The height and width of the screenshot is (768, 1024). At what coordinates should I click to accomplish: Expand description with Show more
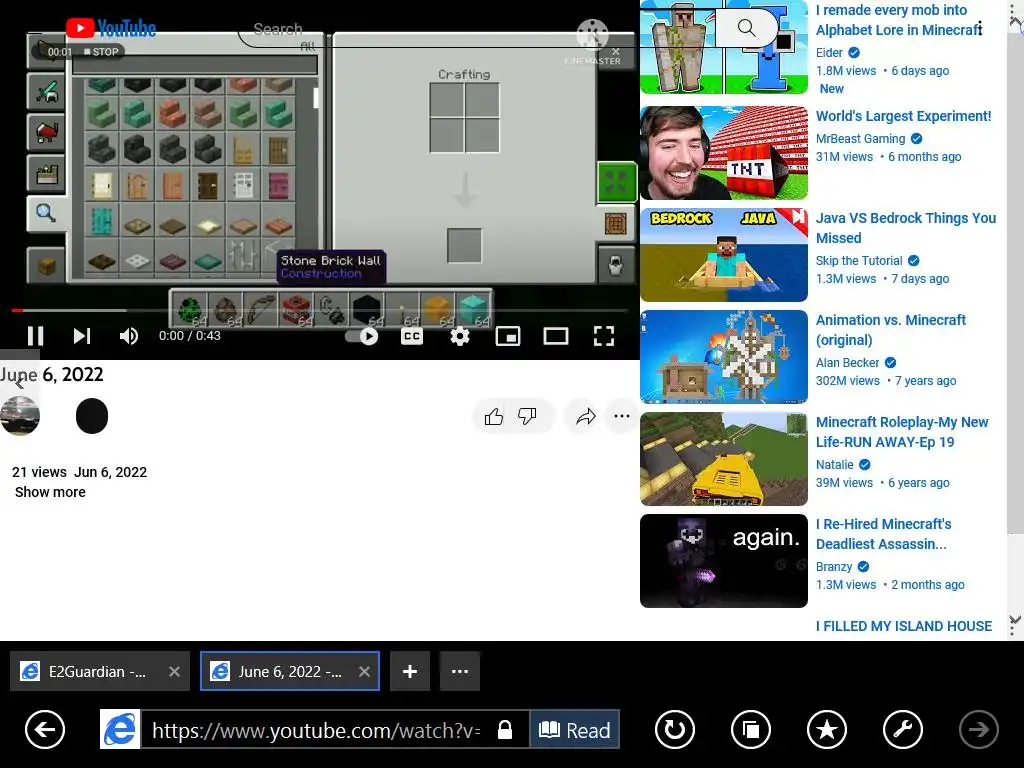(x=50, y=492)
